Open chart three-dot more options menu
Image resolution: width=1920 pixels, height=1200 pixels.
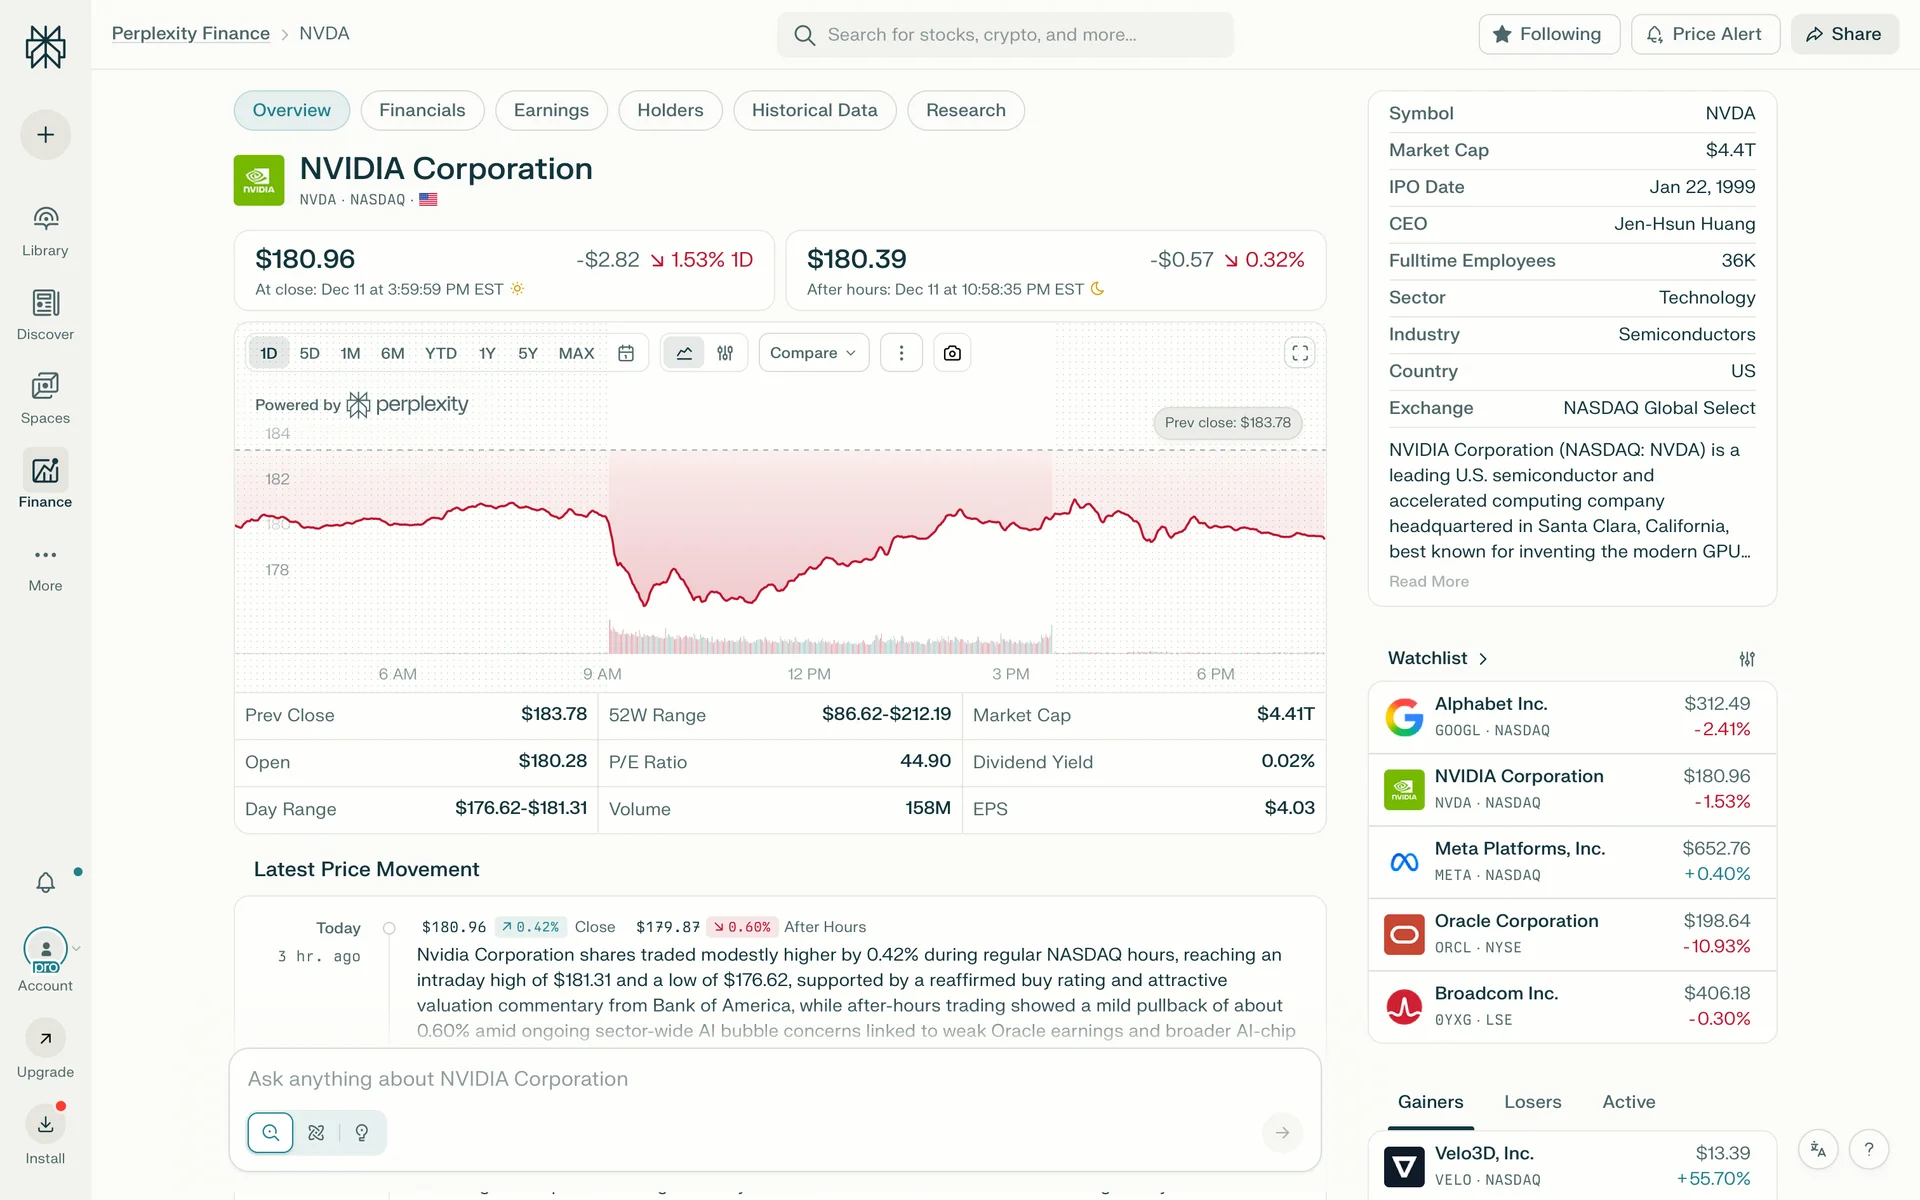click(901, 353)
